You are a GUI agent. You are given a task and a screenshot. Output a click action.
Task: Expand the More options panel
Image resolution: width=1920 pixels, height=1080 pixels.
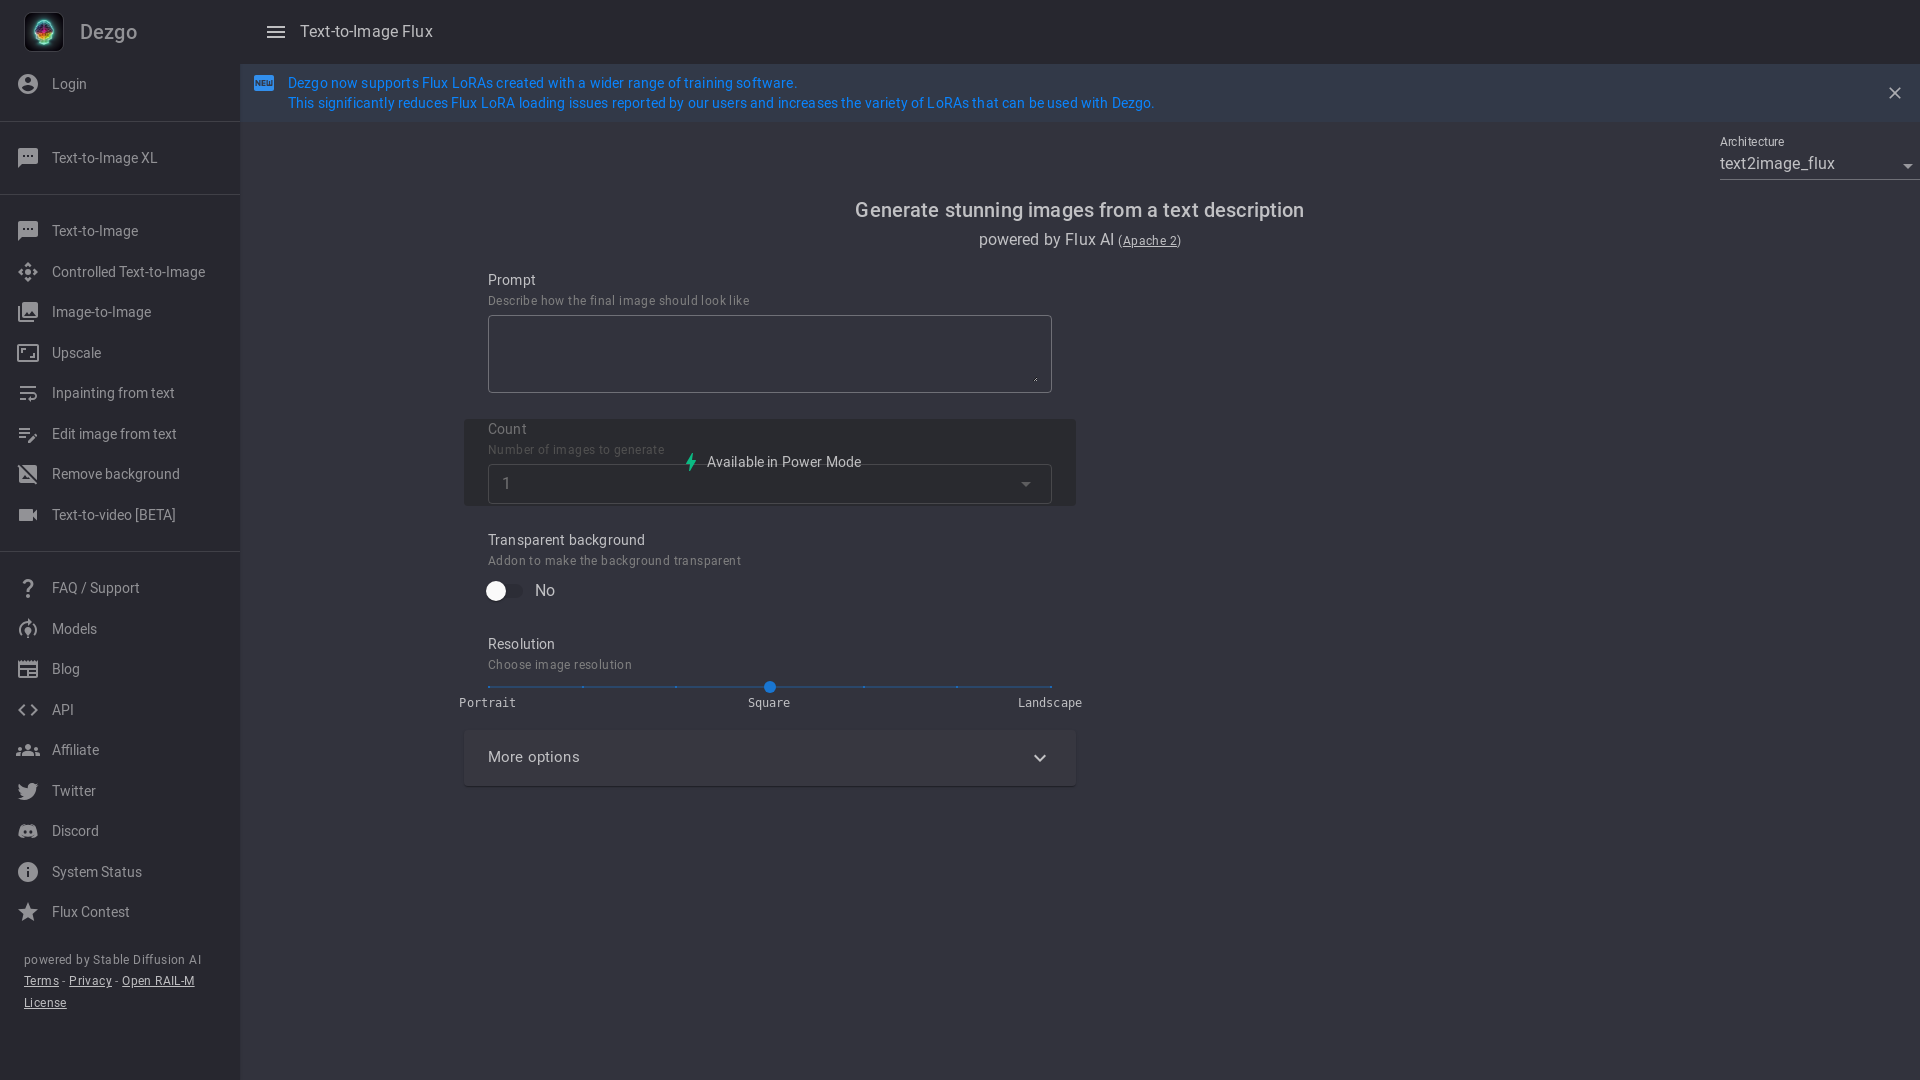[770, 758]
